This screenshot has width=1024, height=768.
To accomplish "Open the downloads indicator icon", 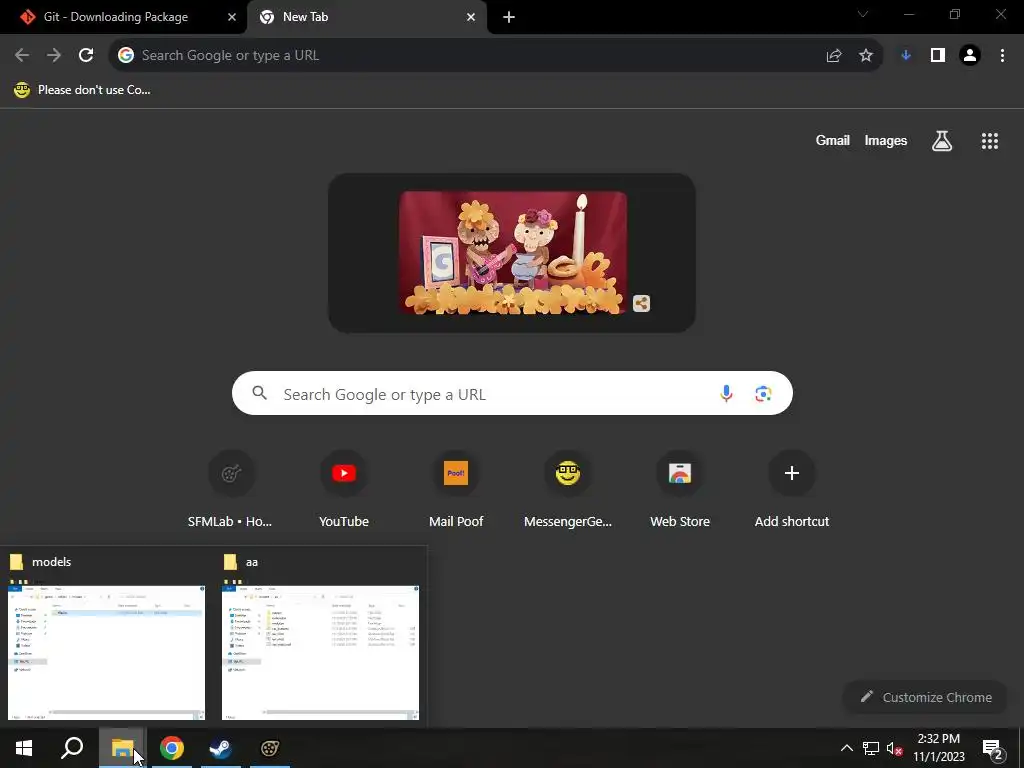I will [906, 56].
